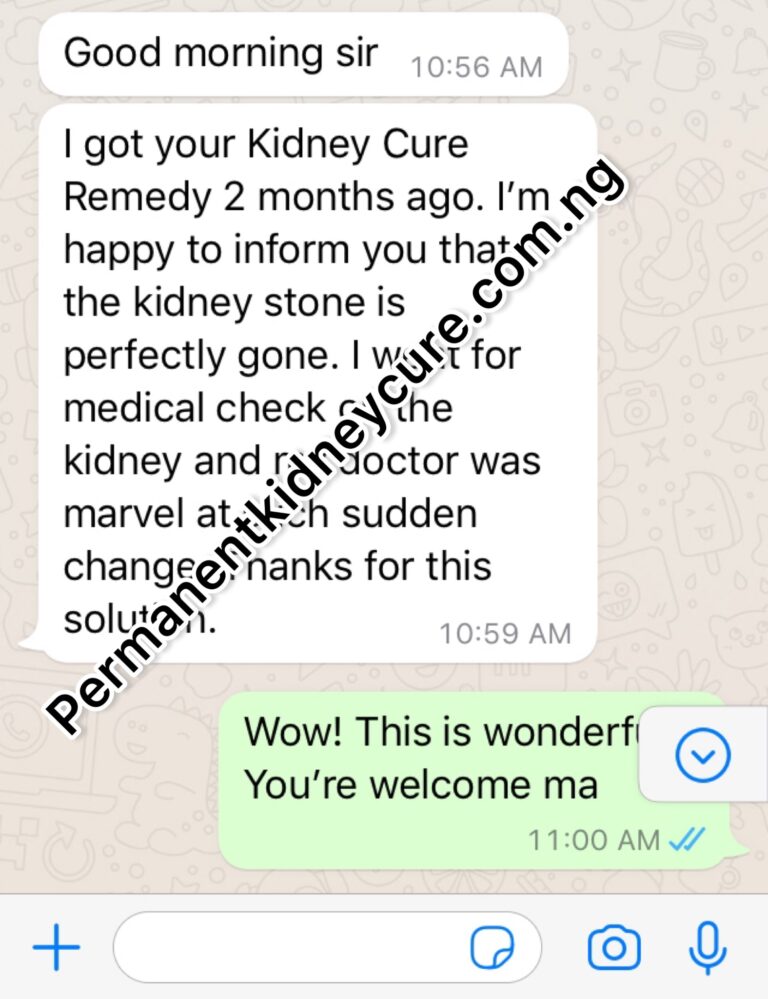This screenshot has height=999, width=768.
Task: Tap the 11:00 AM timestamp
Action: (x=594, y=840)
